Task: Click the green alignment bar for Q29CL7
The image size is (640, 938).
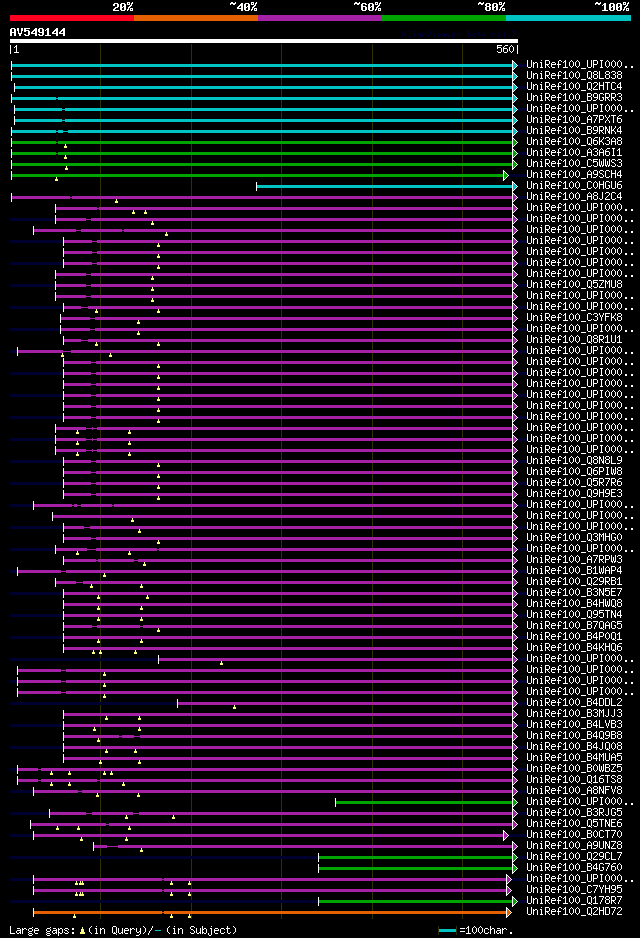Action: point(417,858)
